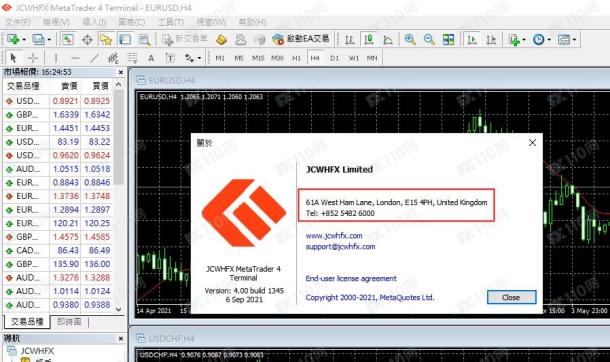Viewport: 610px width, 362px height.
Task: Select the Fibonacci Retracement tool
Action: point(132,58)
